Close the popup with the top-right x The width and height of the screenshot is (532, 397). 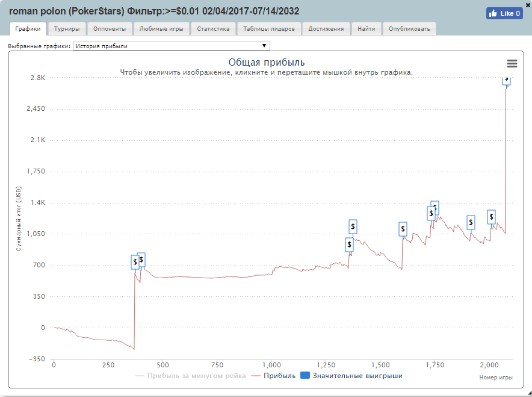coord(529,4)
